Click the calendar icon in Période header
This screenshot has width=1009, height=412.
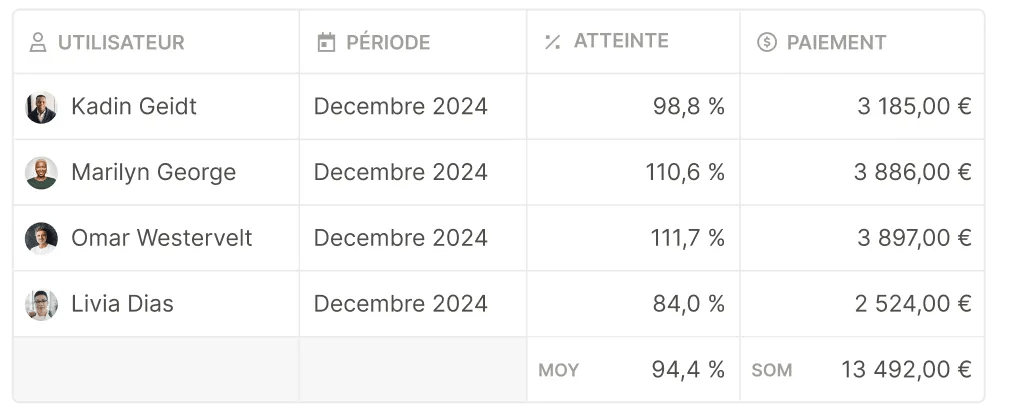point(326,42)
